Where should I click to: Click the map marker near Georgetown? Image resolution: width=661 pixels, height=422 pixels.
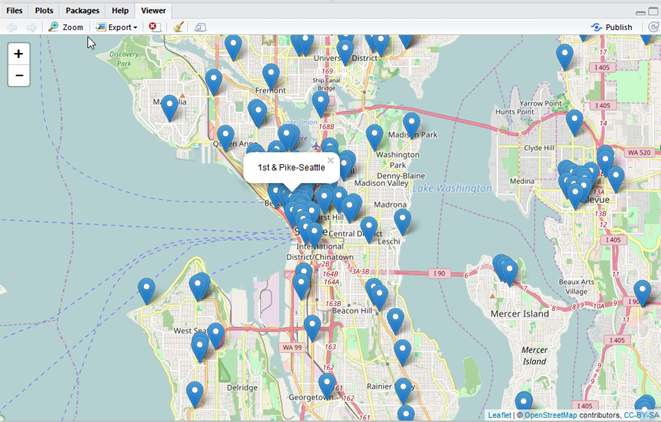coord(327,384)
